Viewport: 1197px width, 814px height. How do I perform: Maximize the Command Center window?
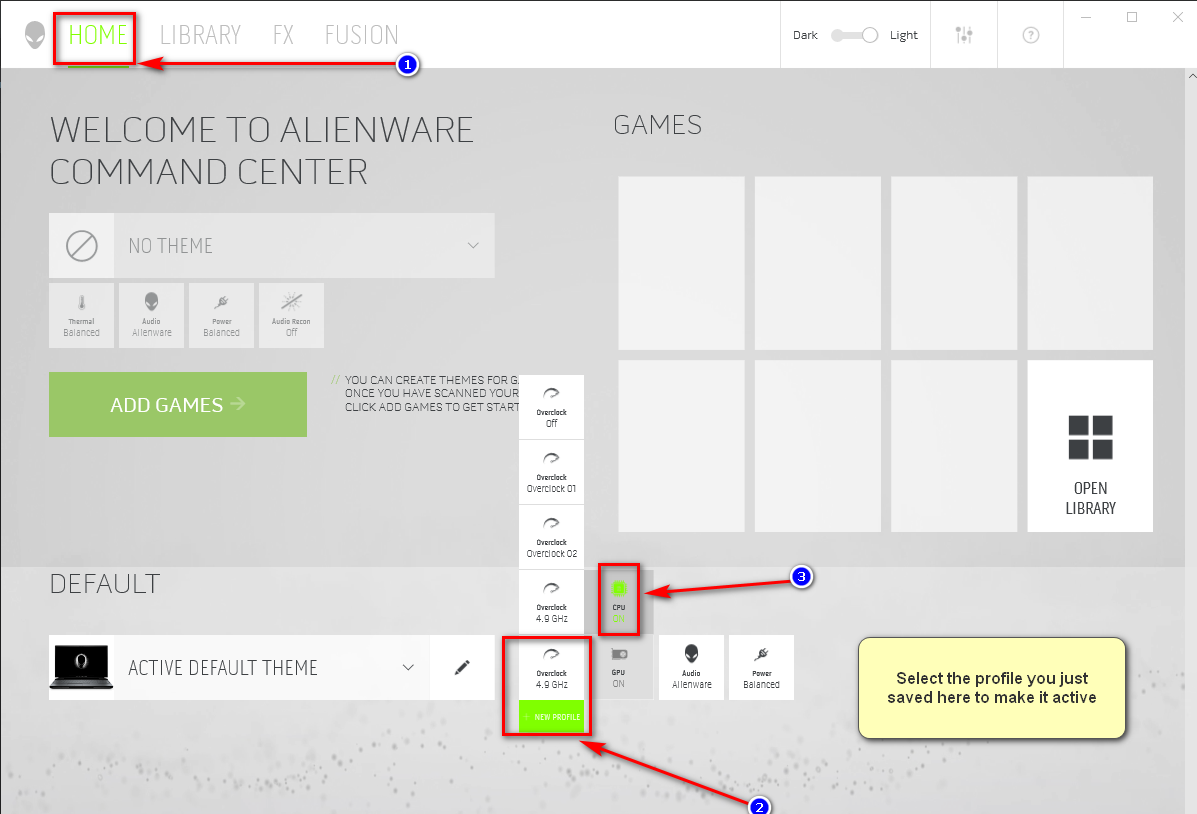click(x=1131, y=17)
